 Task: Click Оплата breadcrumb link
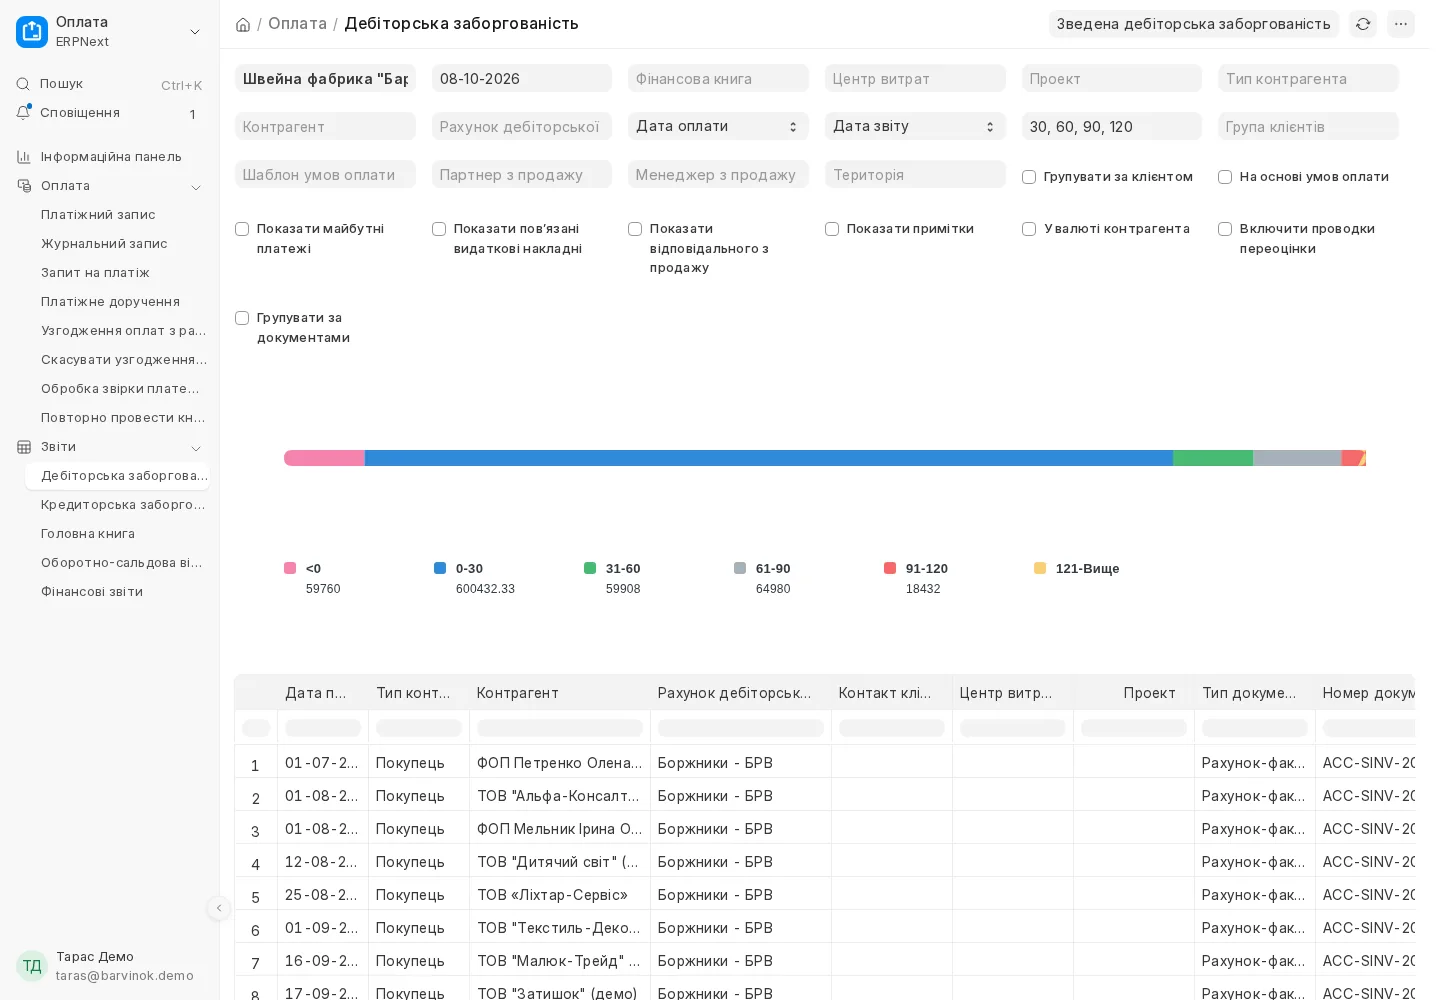point(297,23)
